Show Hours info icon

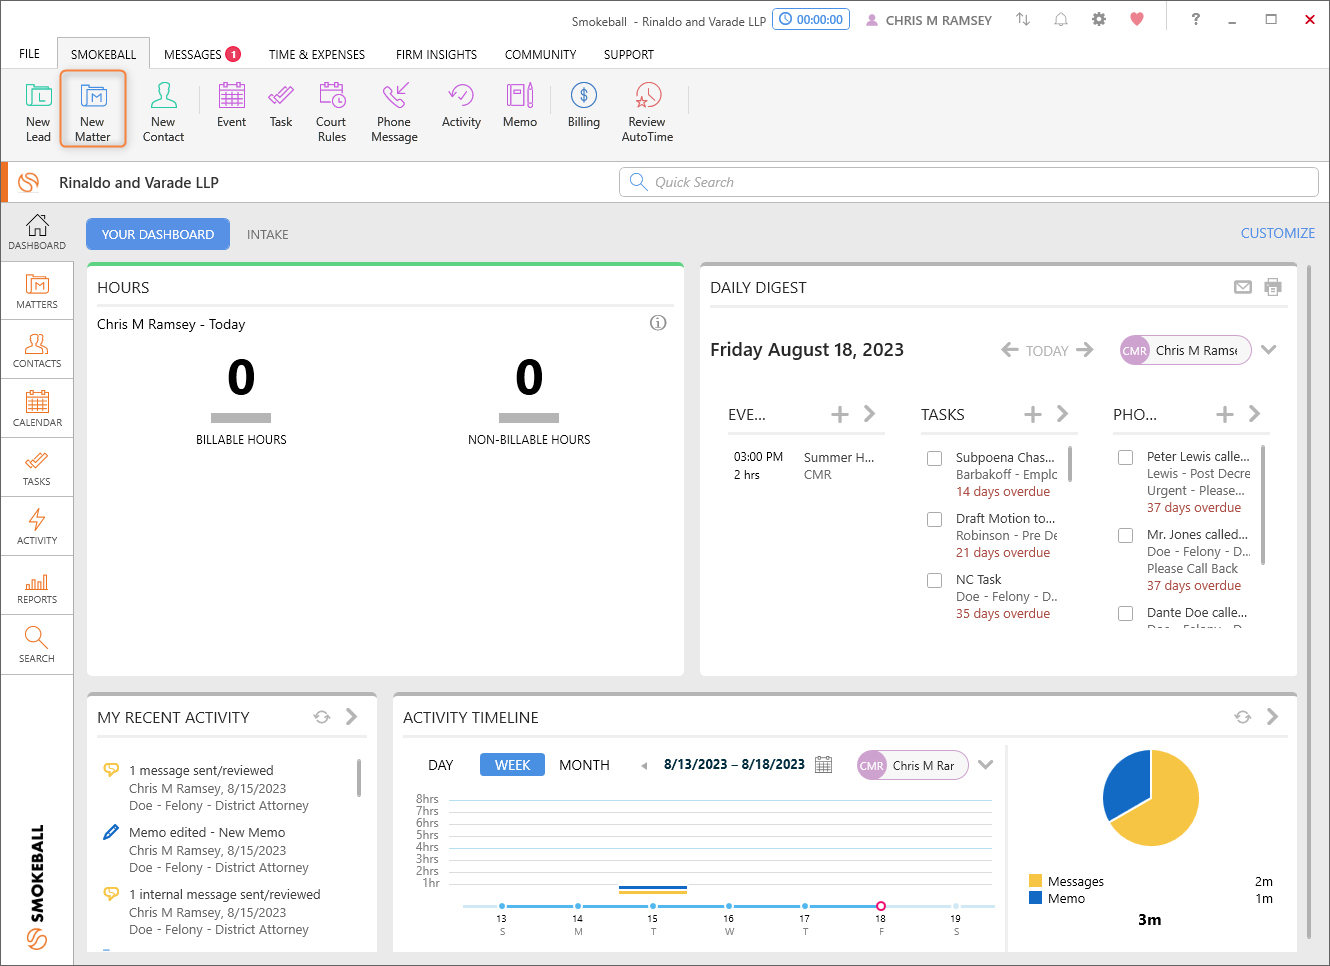tap(658, 323)
